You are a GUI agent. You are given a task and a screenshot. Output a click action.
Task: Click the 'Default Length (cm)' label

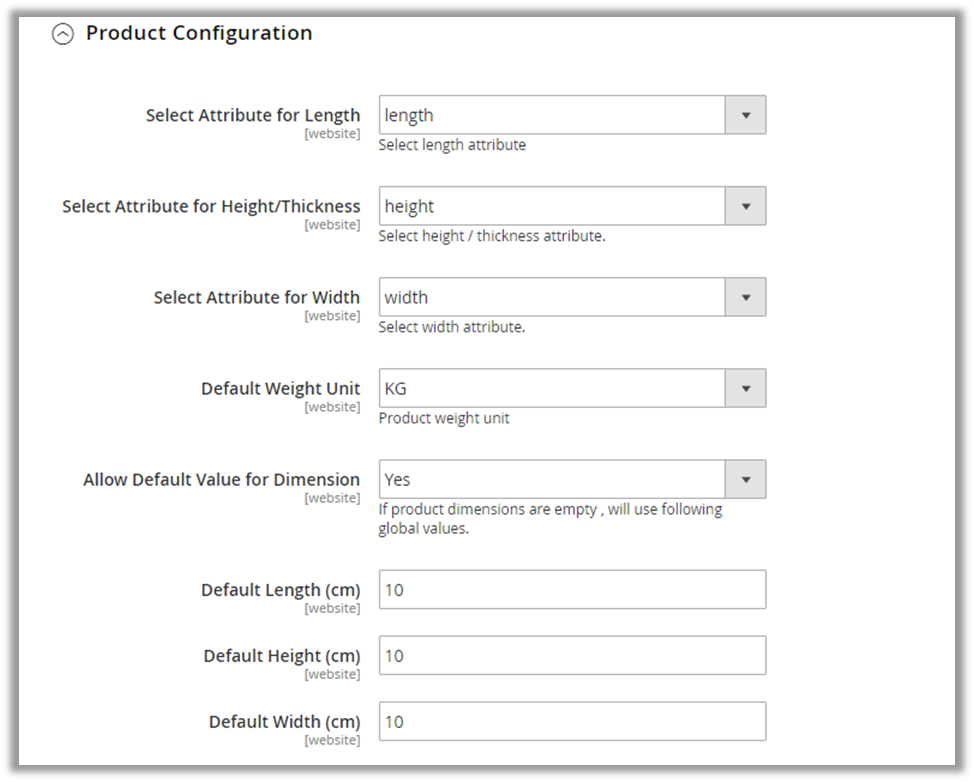280,590
